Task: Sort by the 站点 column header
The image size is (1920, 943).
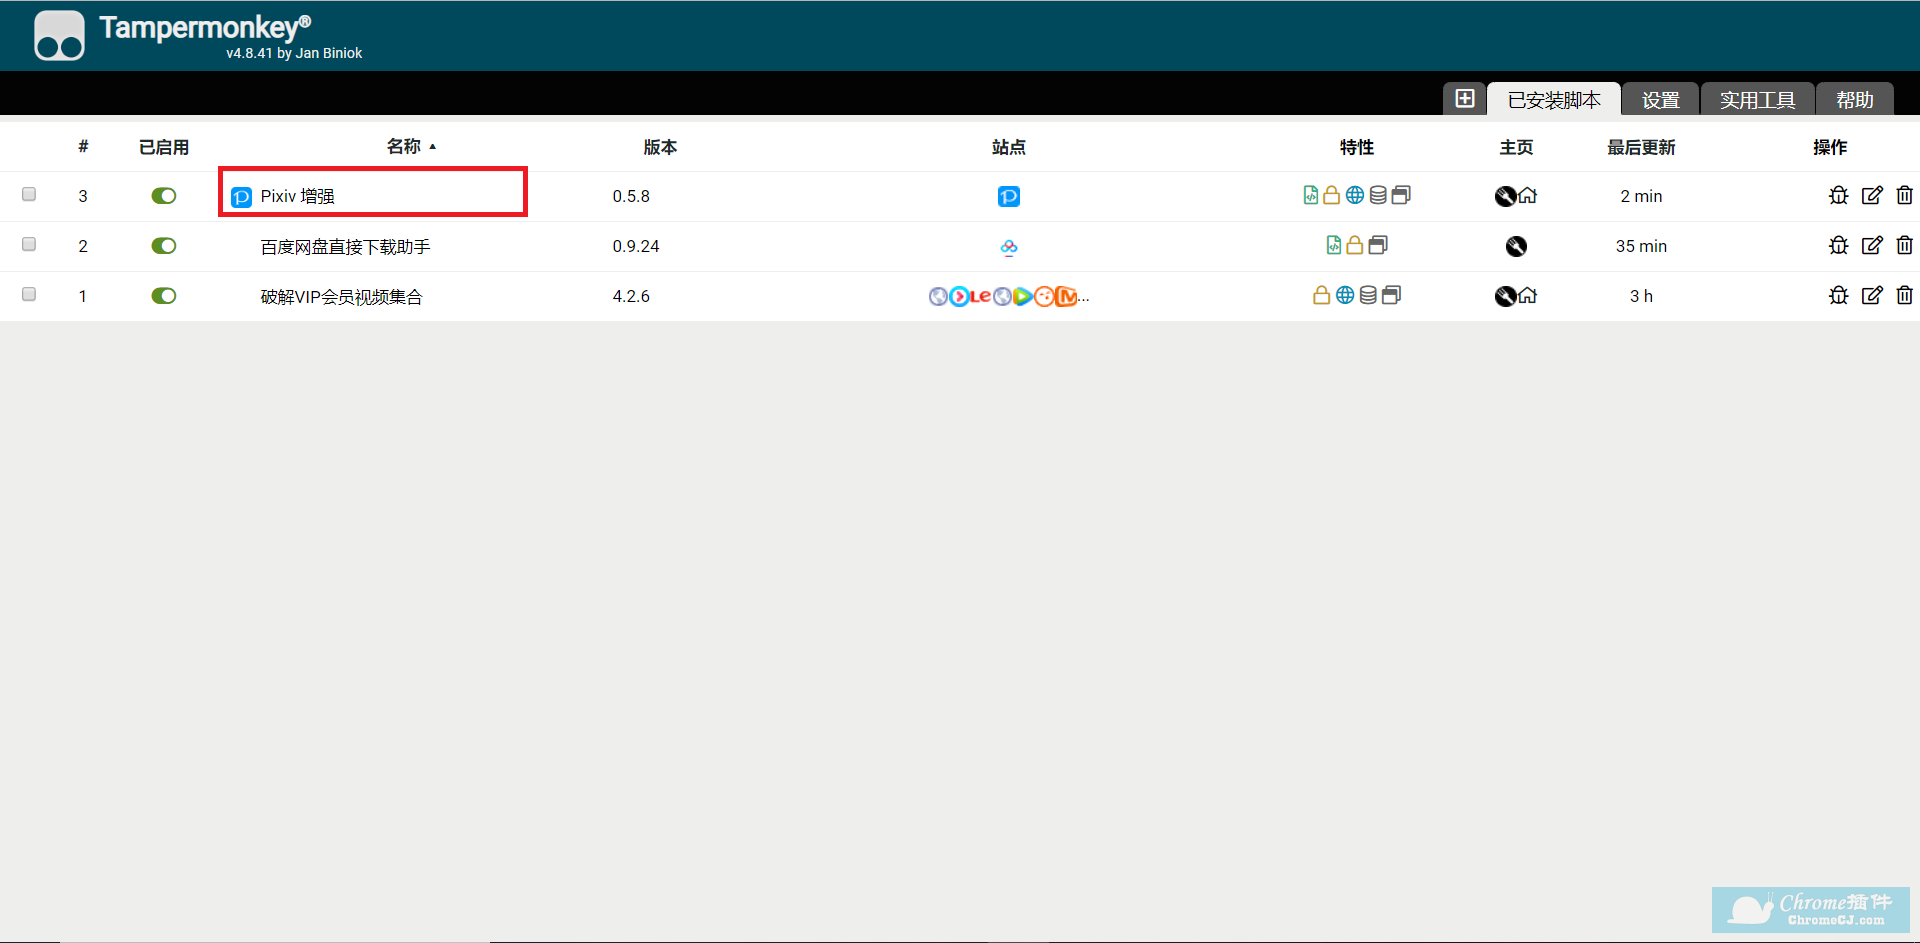Action: click(1008, 147)
